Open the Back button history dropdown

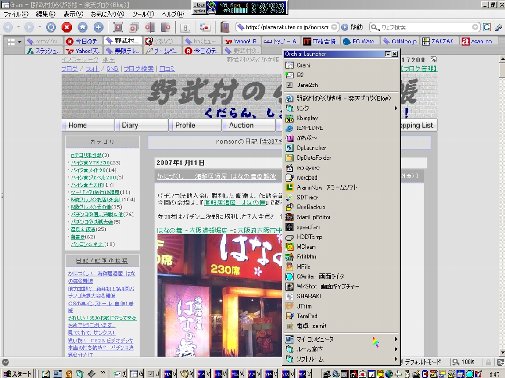click(18, 27)
